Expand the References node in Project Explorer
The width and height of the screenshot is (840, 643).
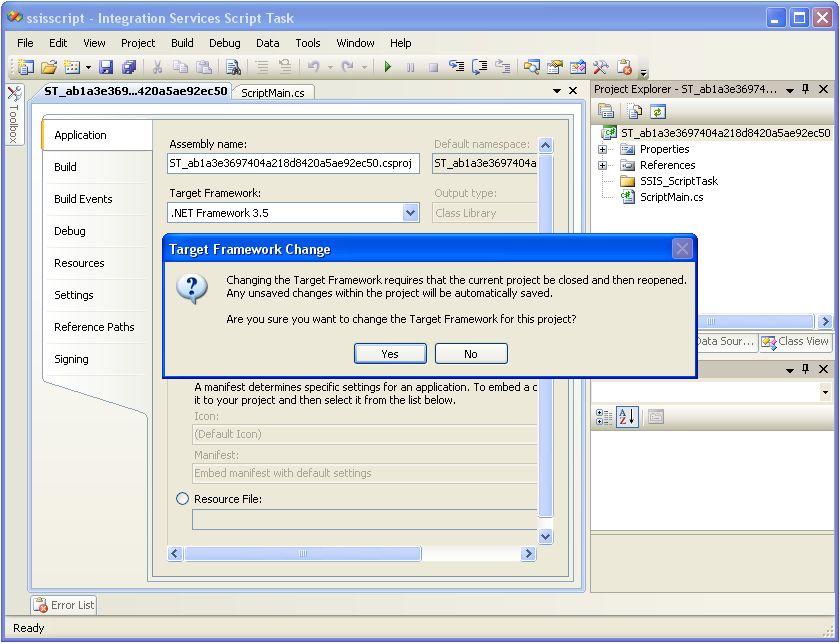click(603, 166)
